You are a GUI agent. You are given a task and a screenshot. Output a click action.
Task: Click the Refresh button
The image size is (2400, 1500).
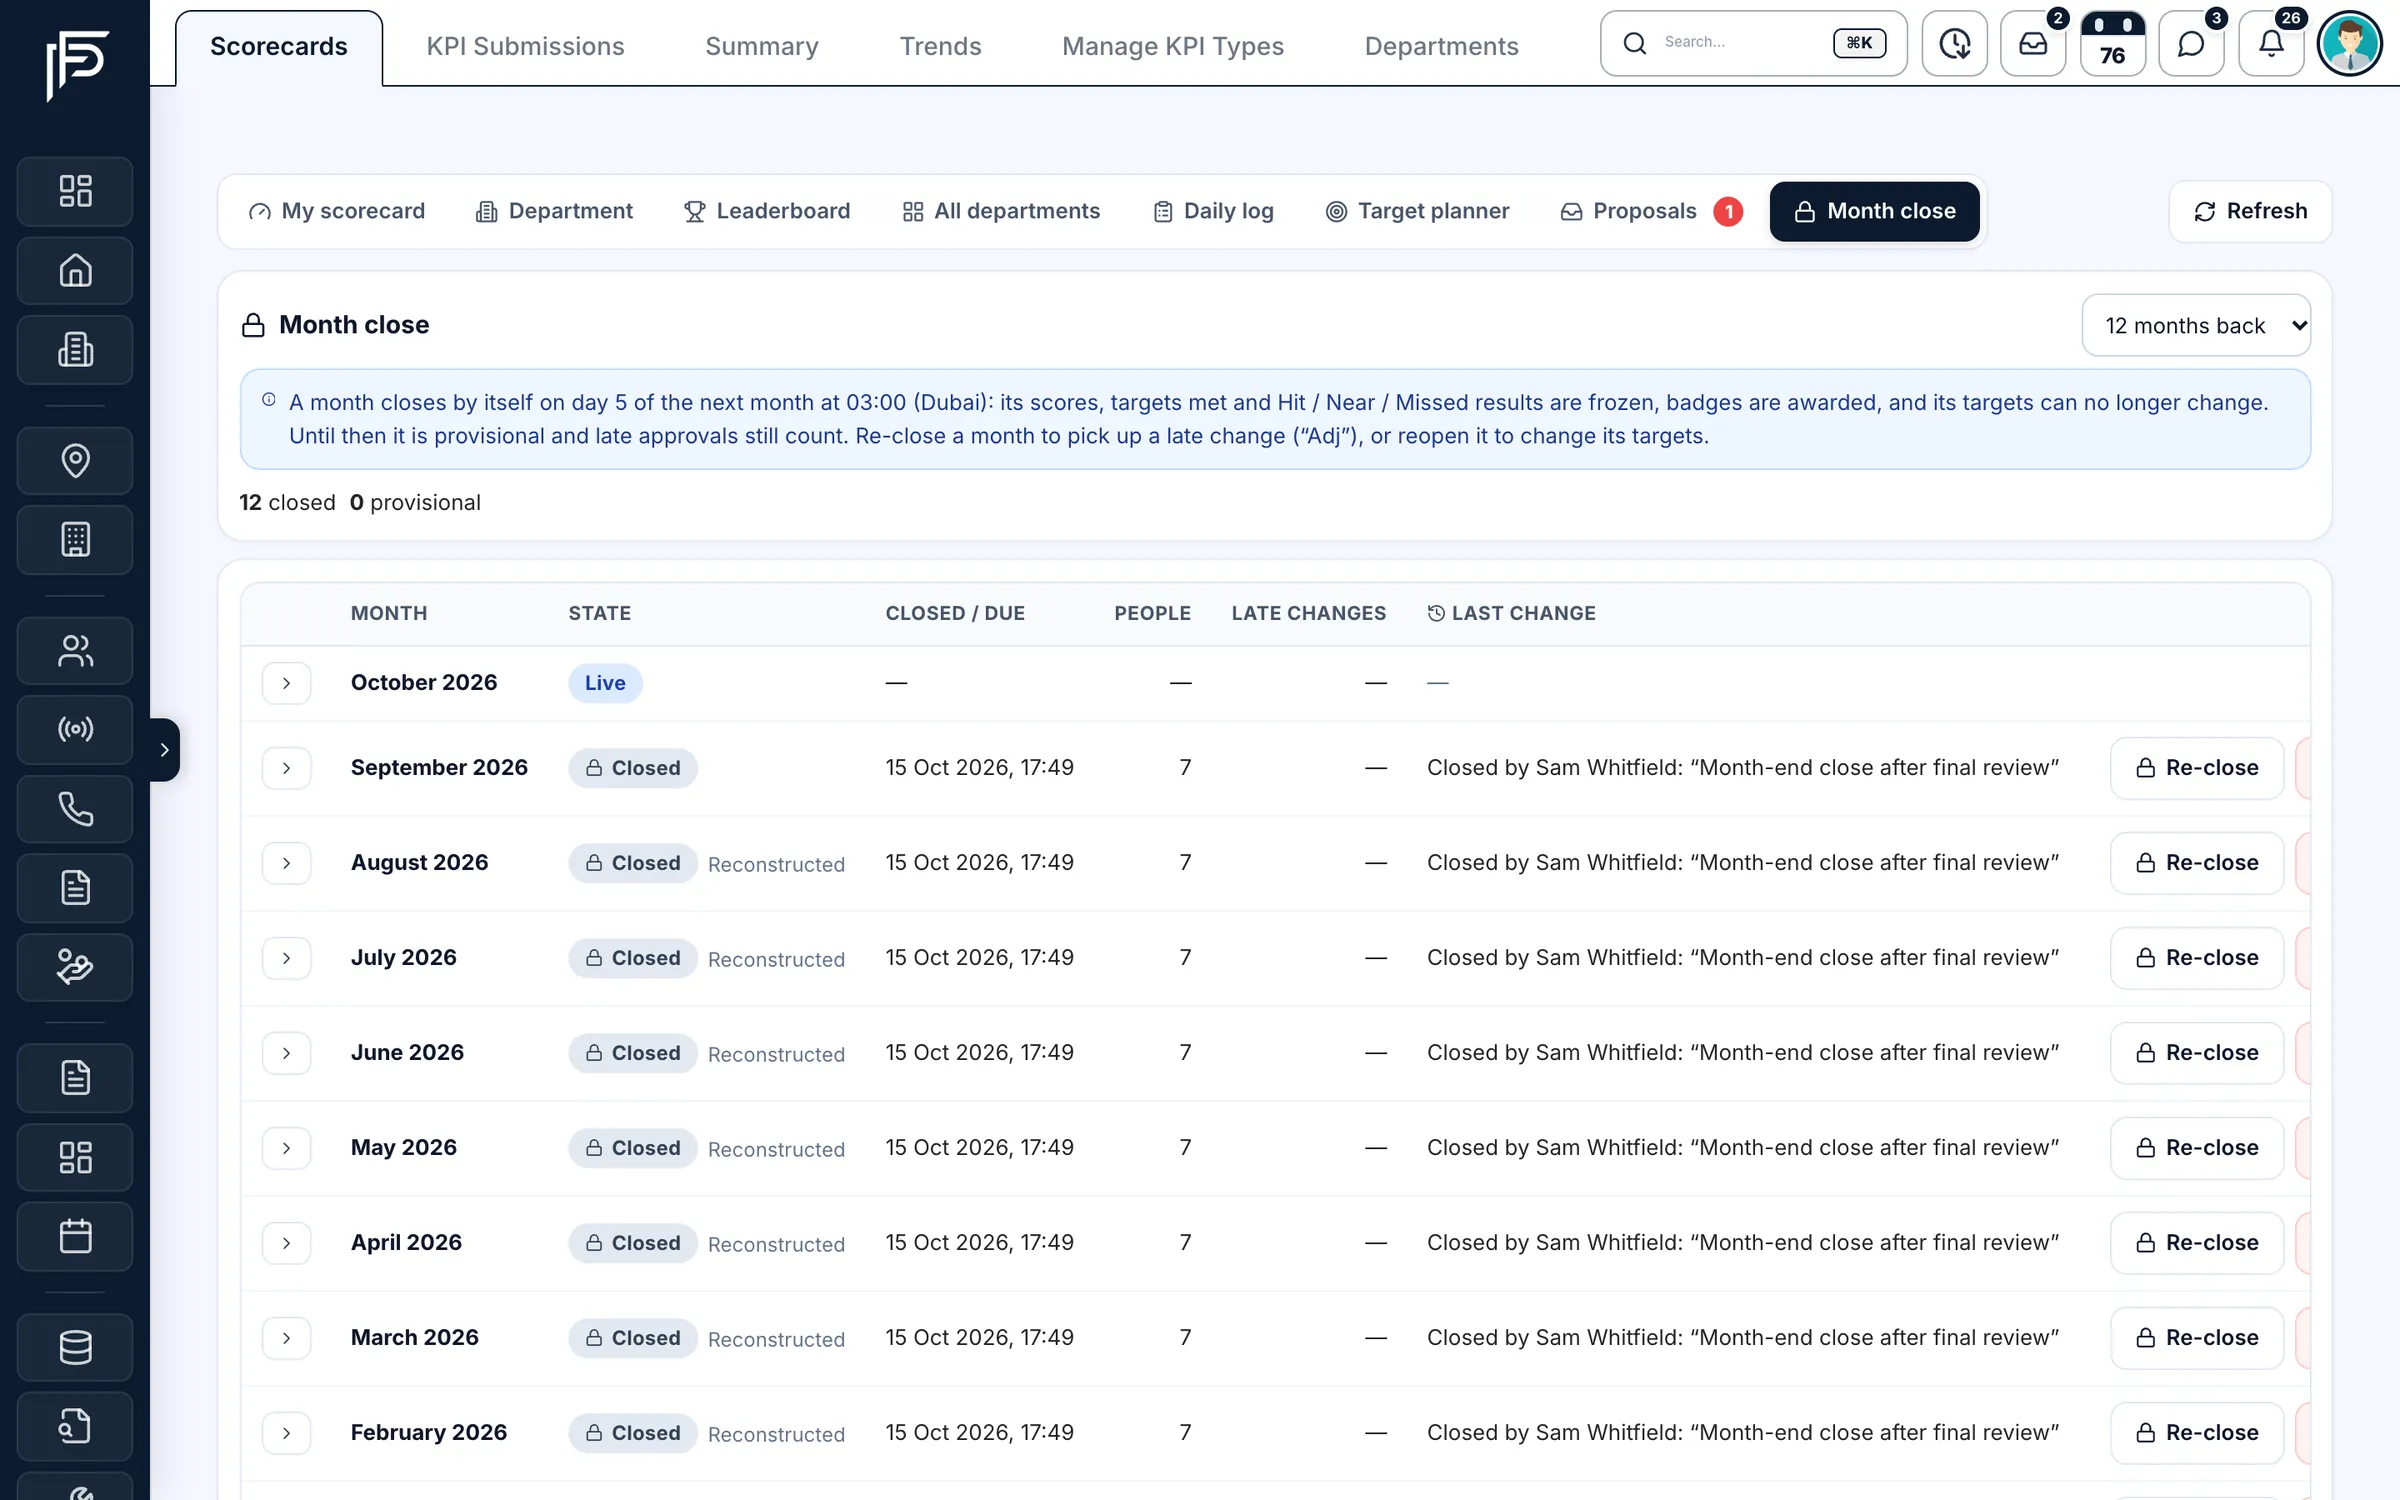point(2250,211)
